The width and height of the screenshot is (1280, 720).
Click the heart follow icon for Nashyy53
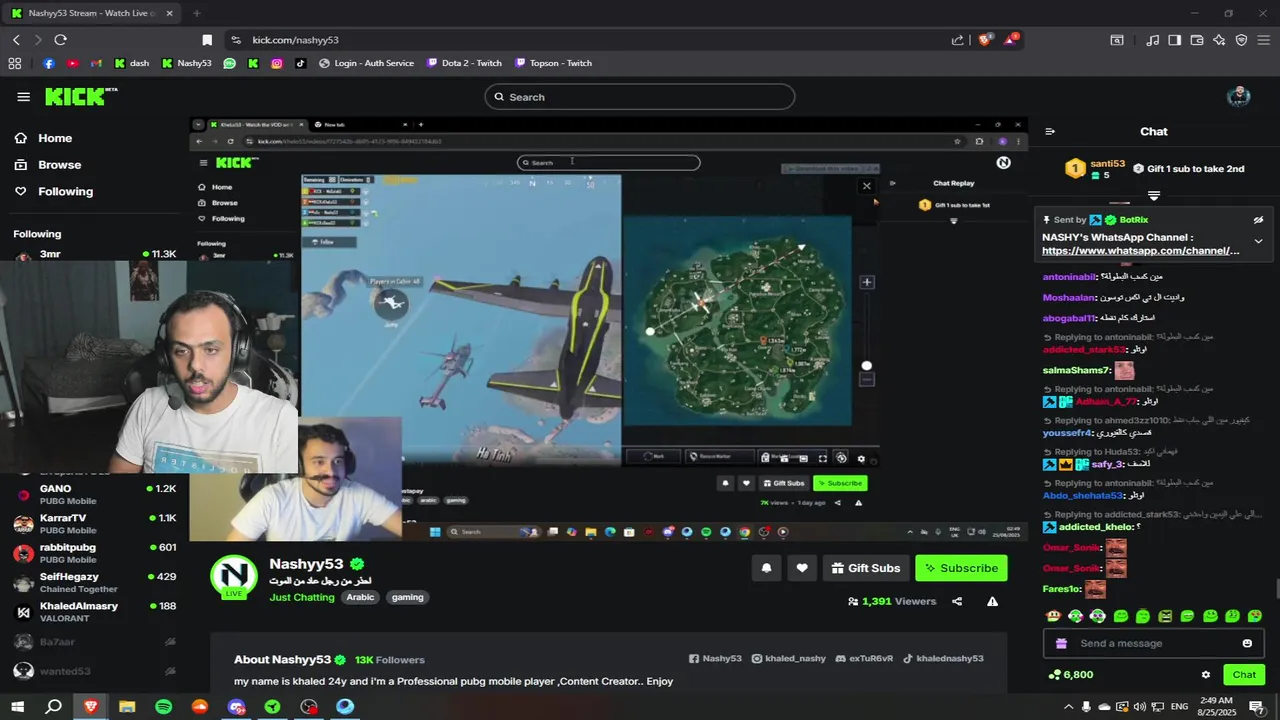click(802, 568)
